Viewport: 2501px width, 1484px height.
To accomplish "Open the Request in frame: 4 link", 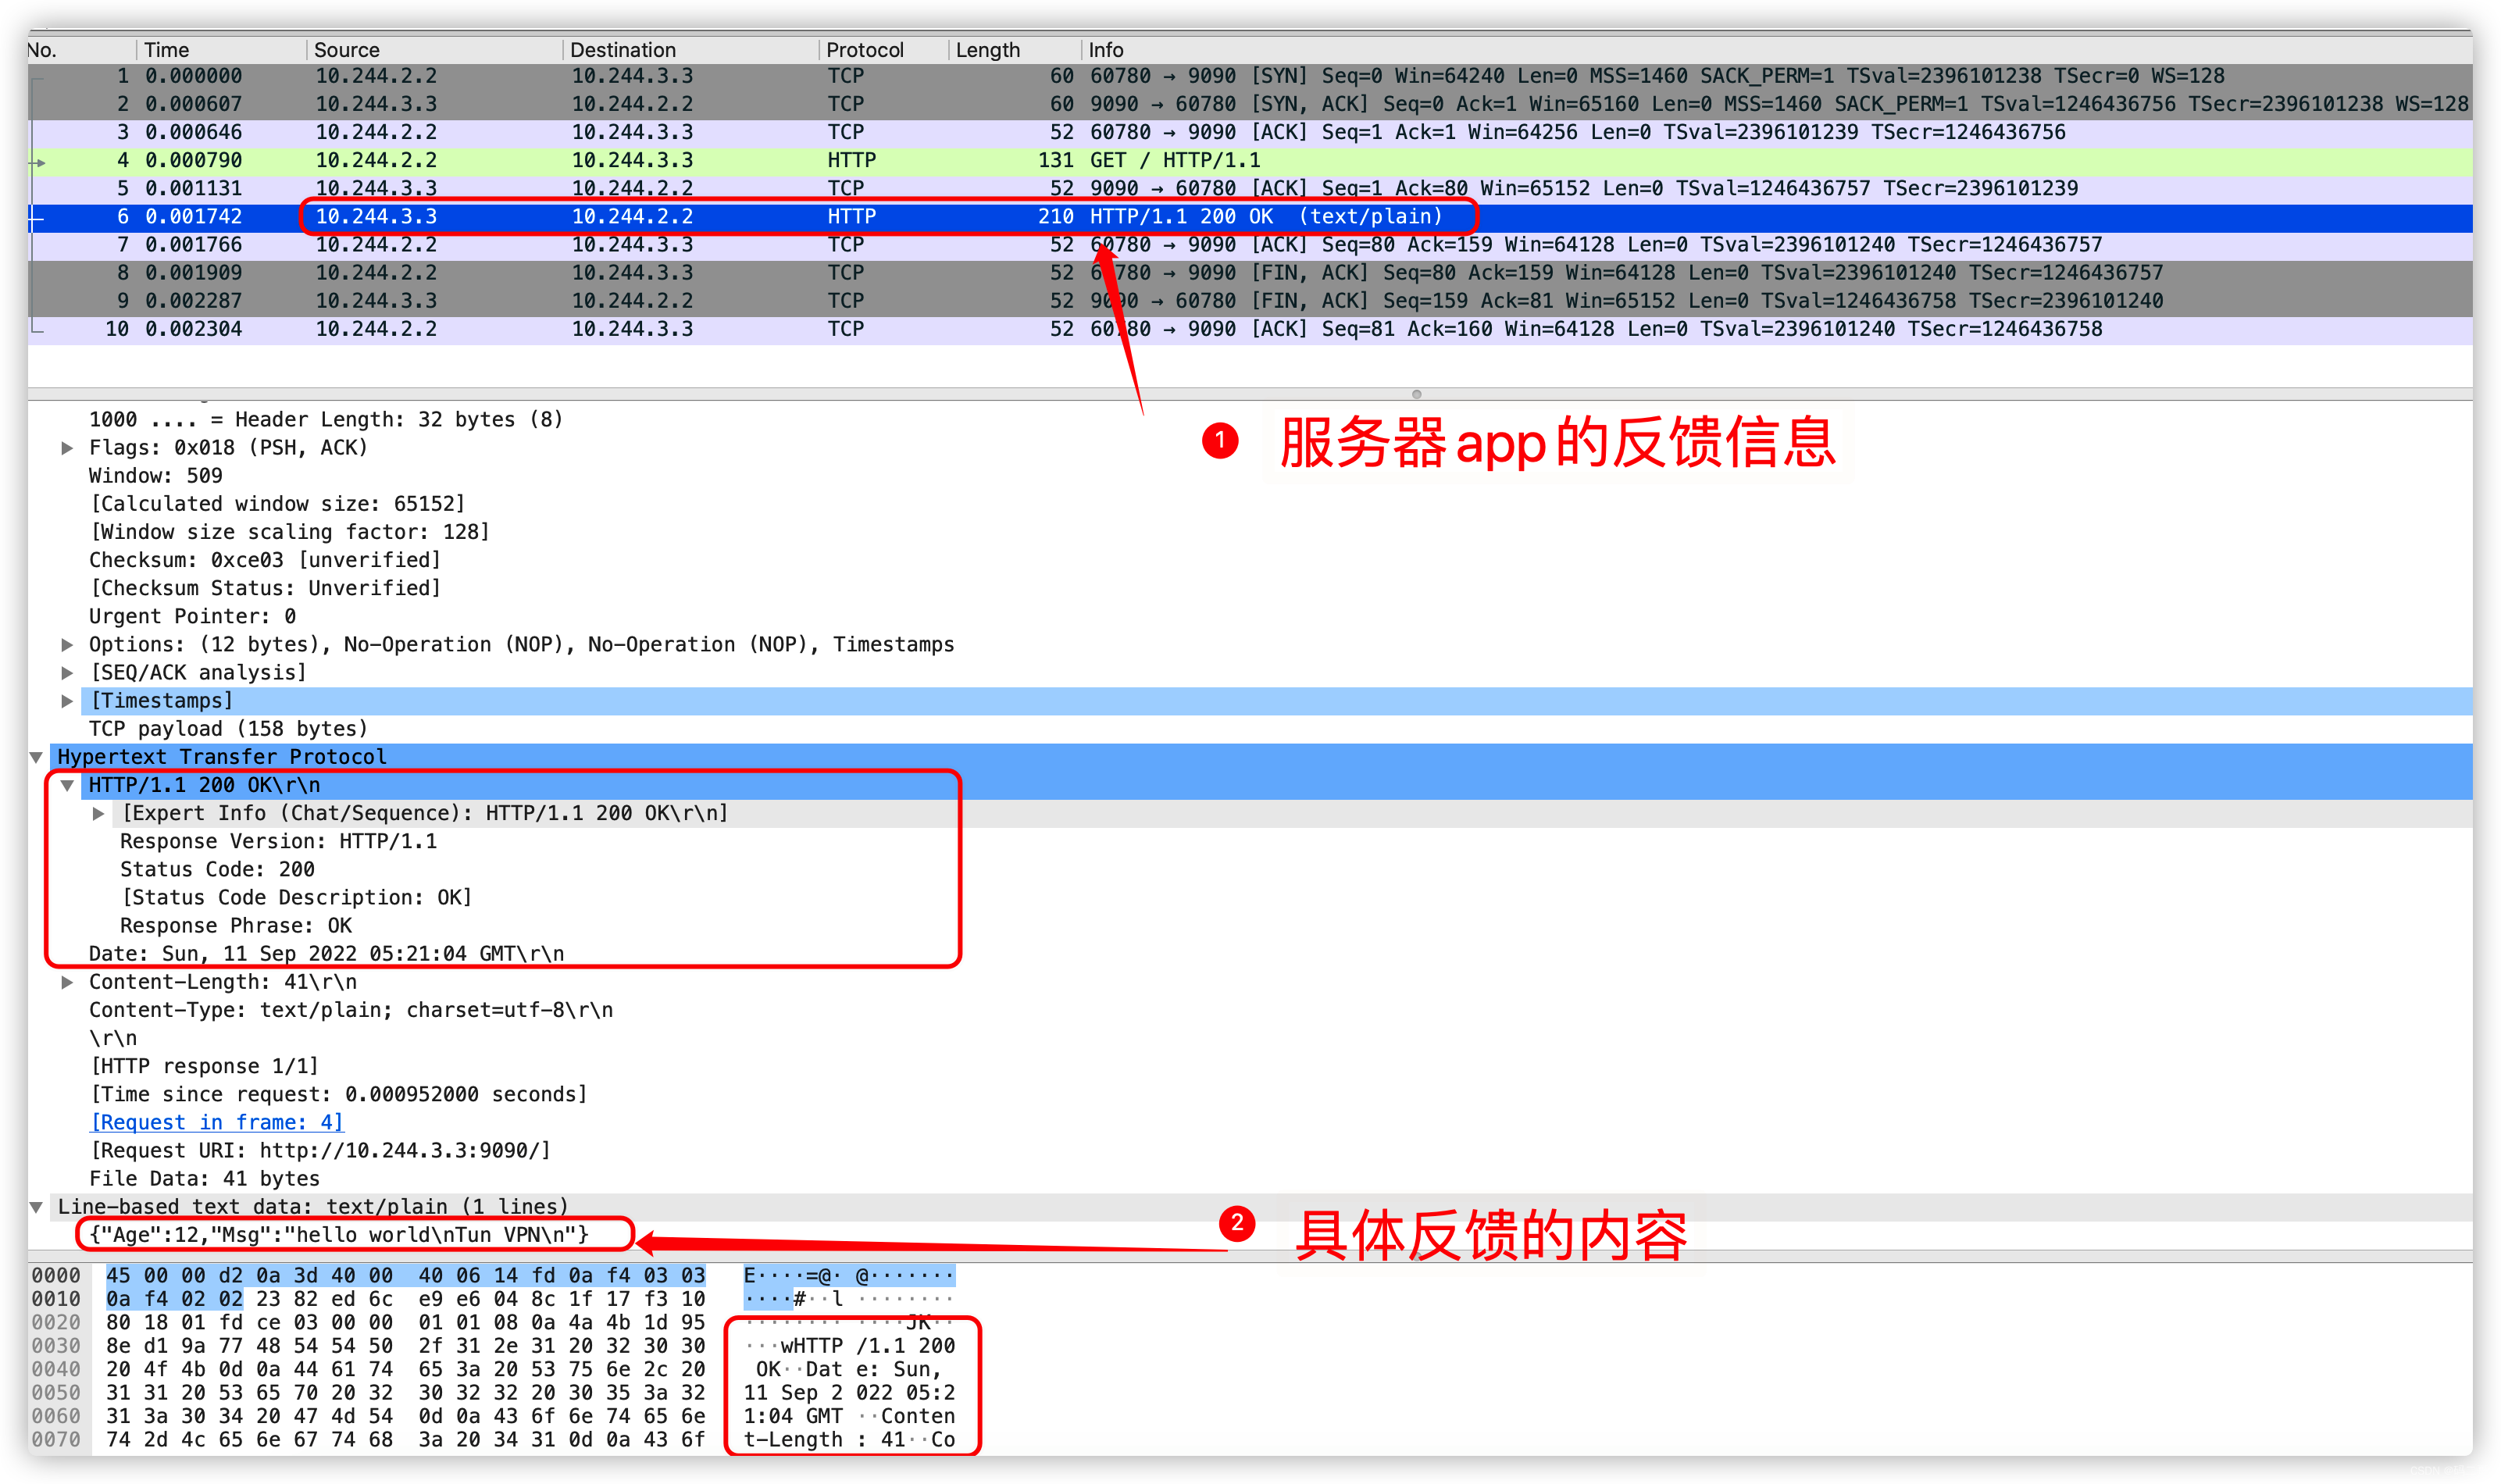I will pyautogui.click(x=217, y=1122).
